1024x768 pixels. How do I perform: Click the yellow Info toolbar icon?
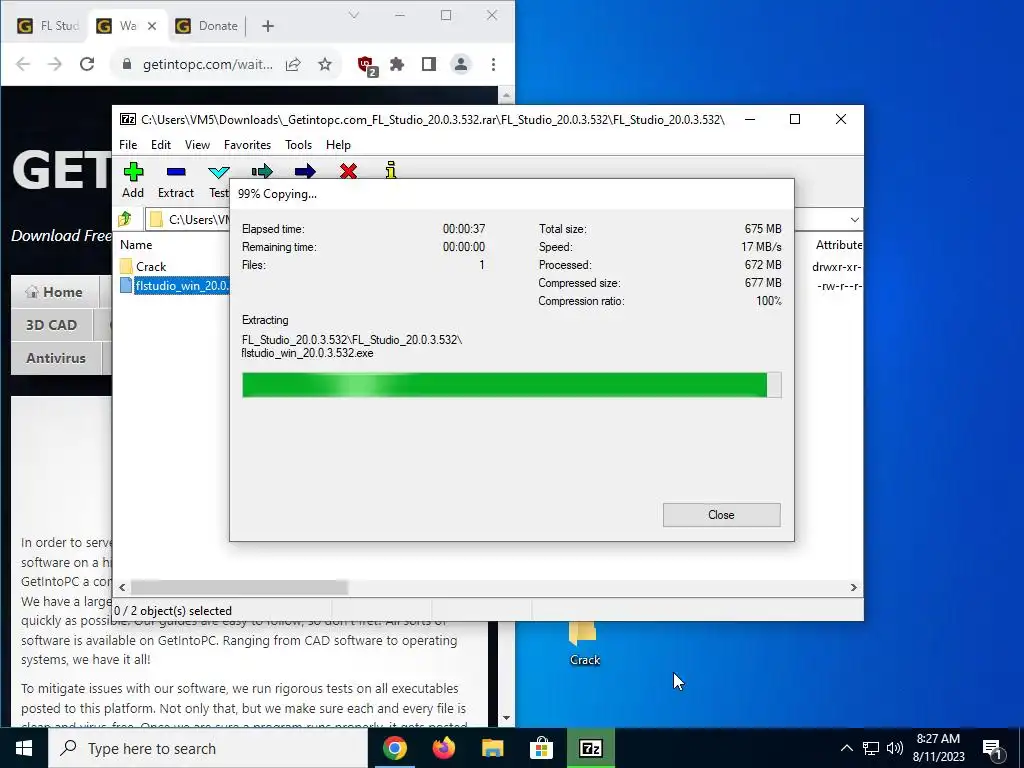[x=391, y=170]
